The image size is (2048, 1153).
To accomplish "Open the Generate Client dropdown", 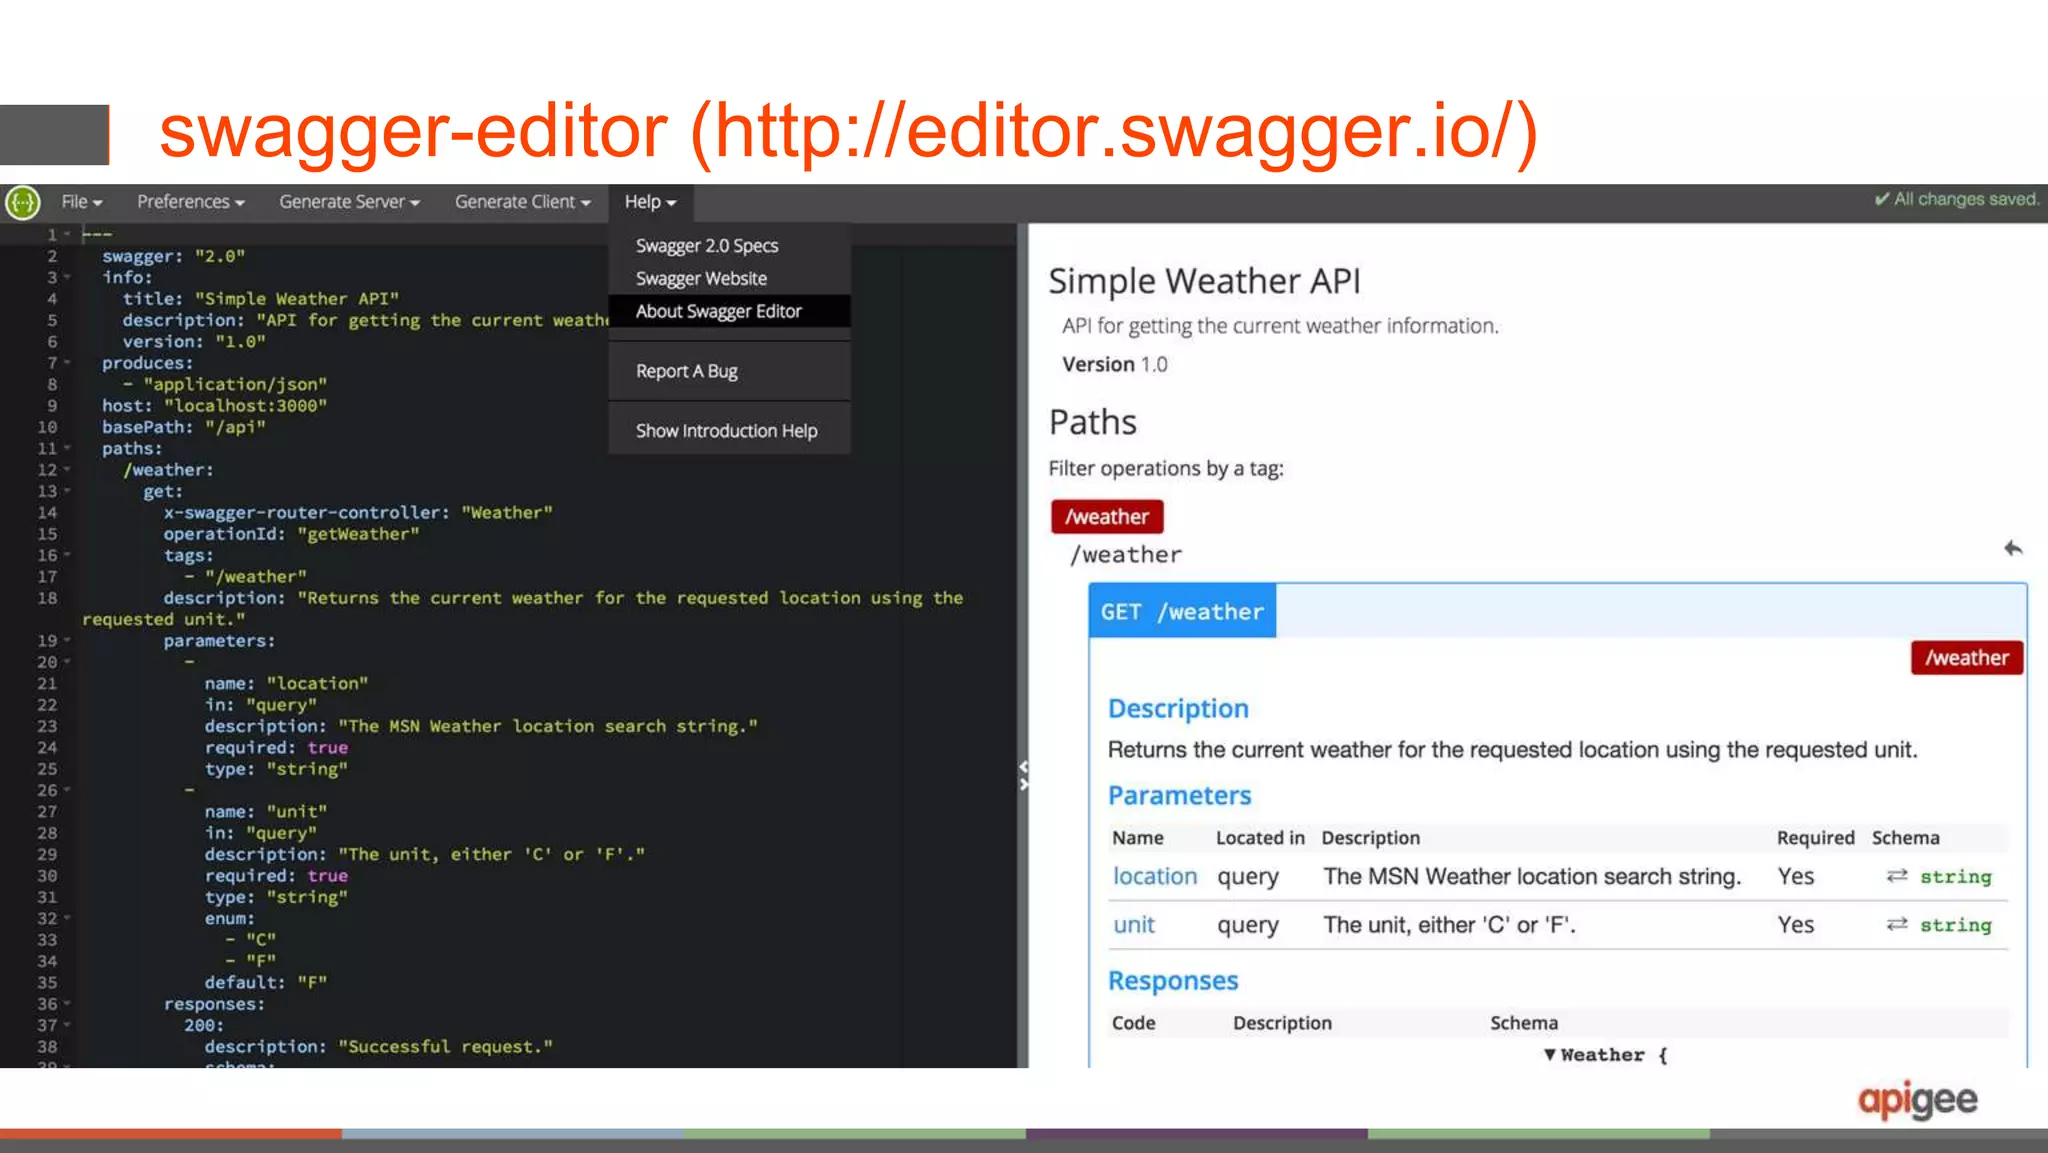I will point(522,202).
